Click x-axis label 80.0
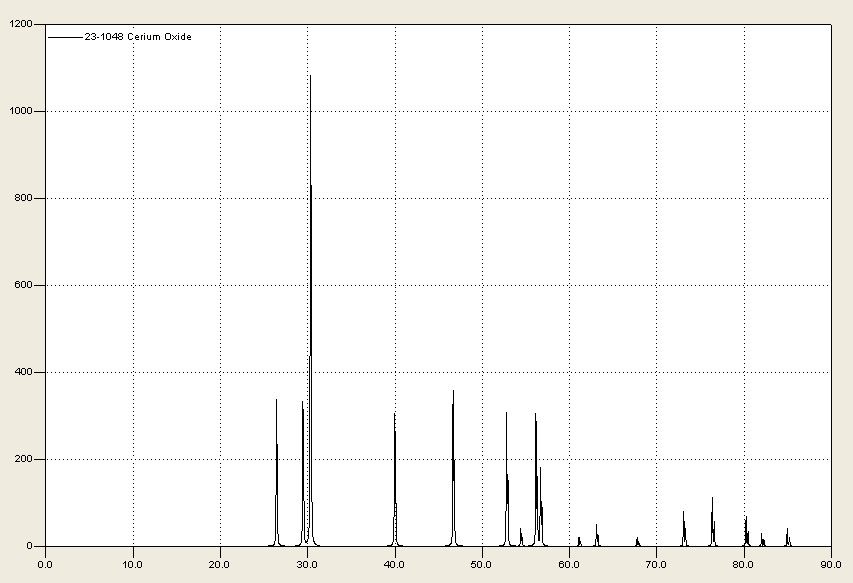Image resolution: width=853 pixels, height=583 pixels. (x=744, y=565)
